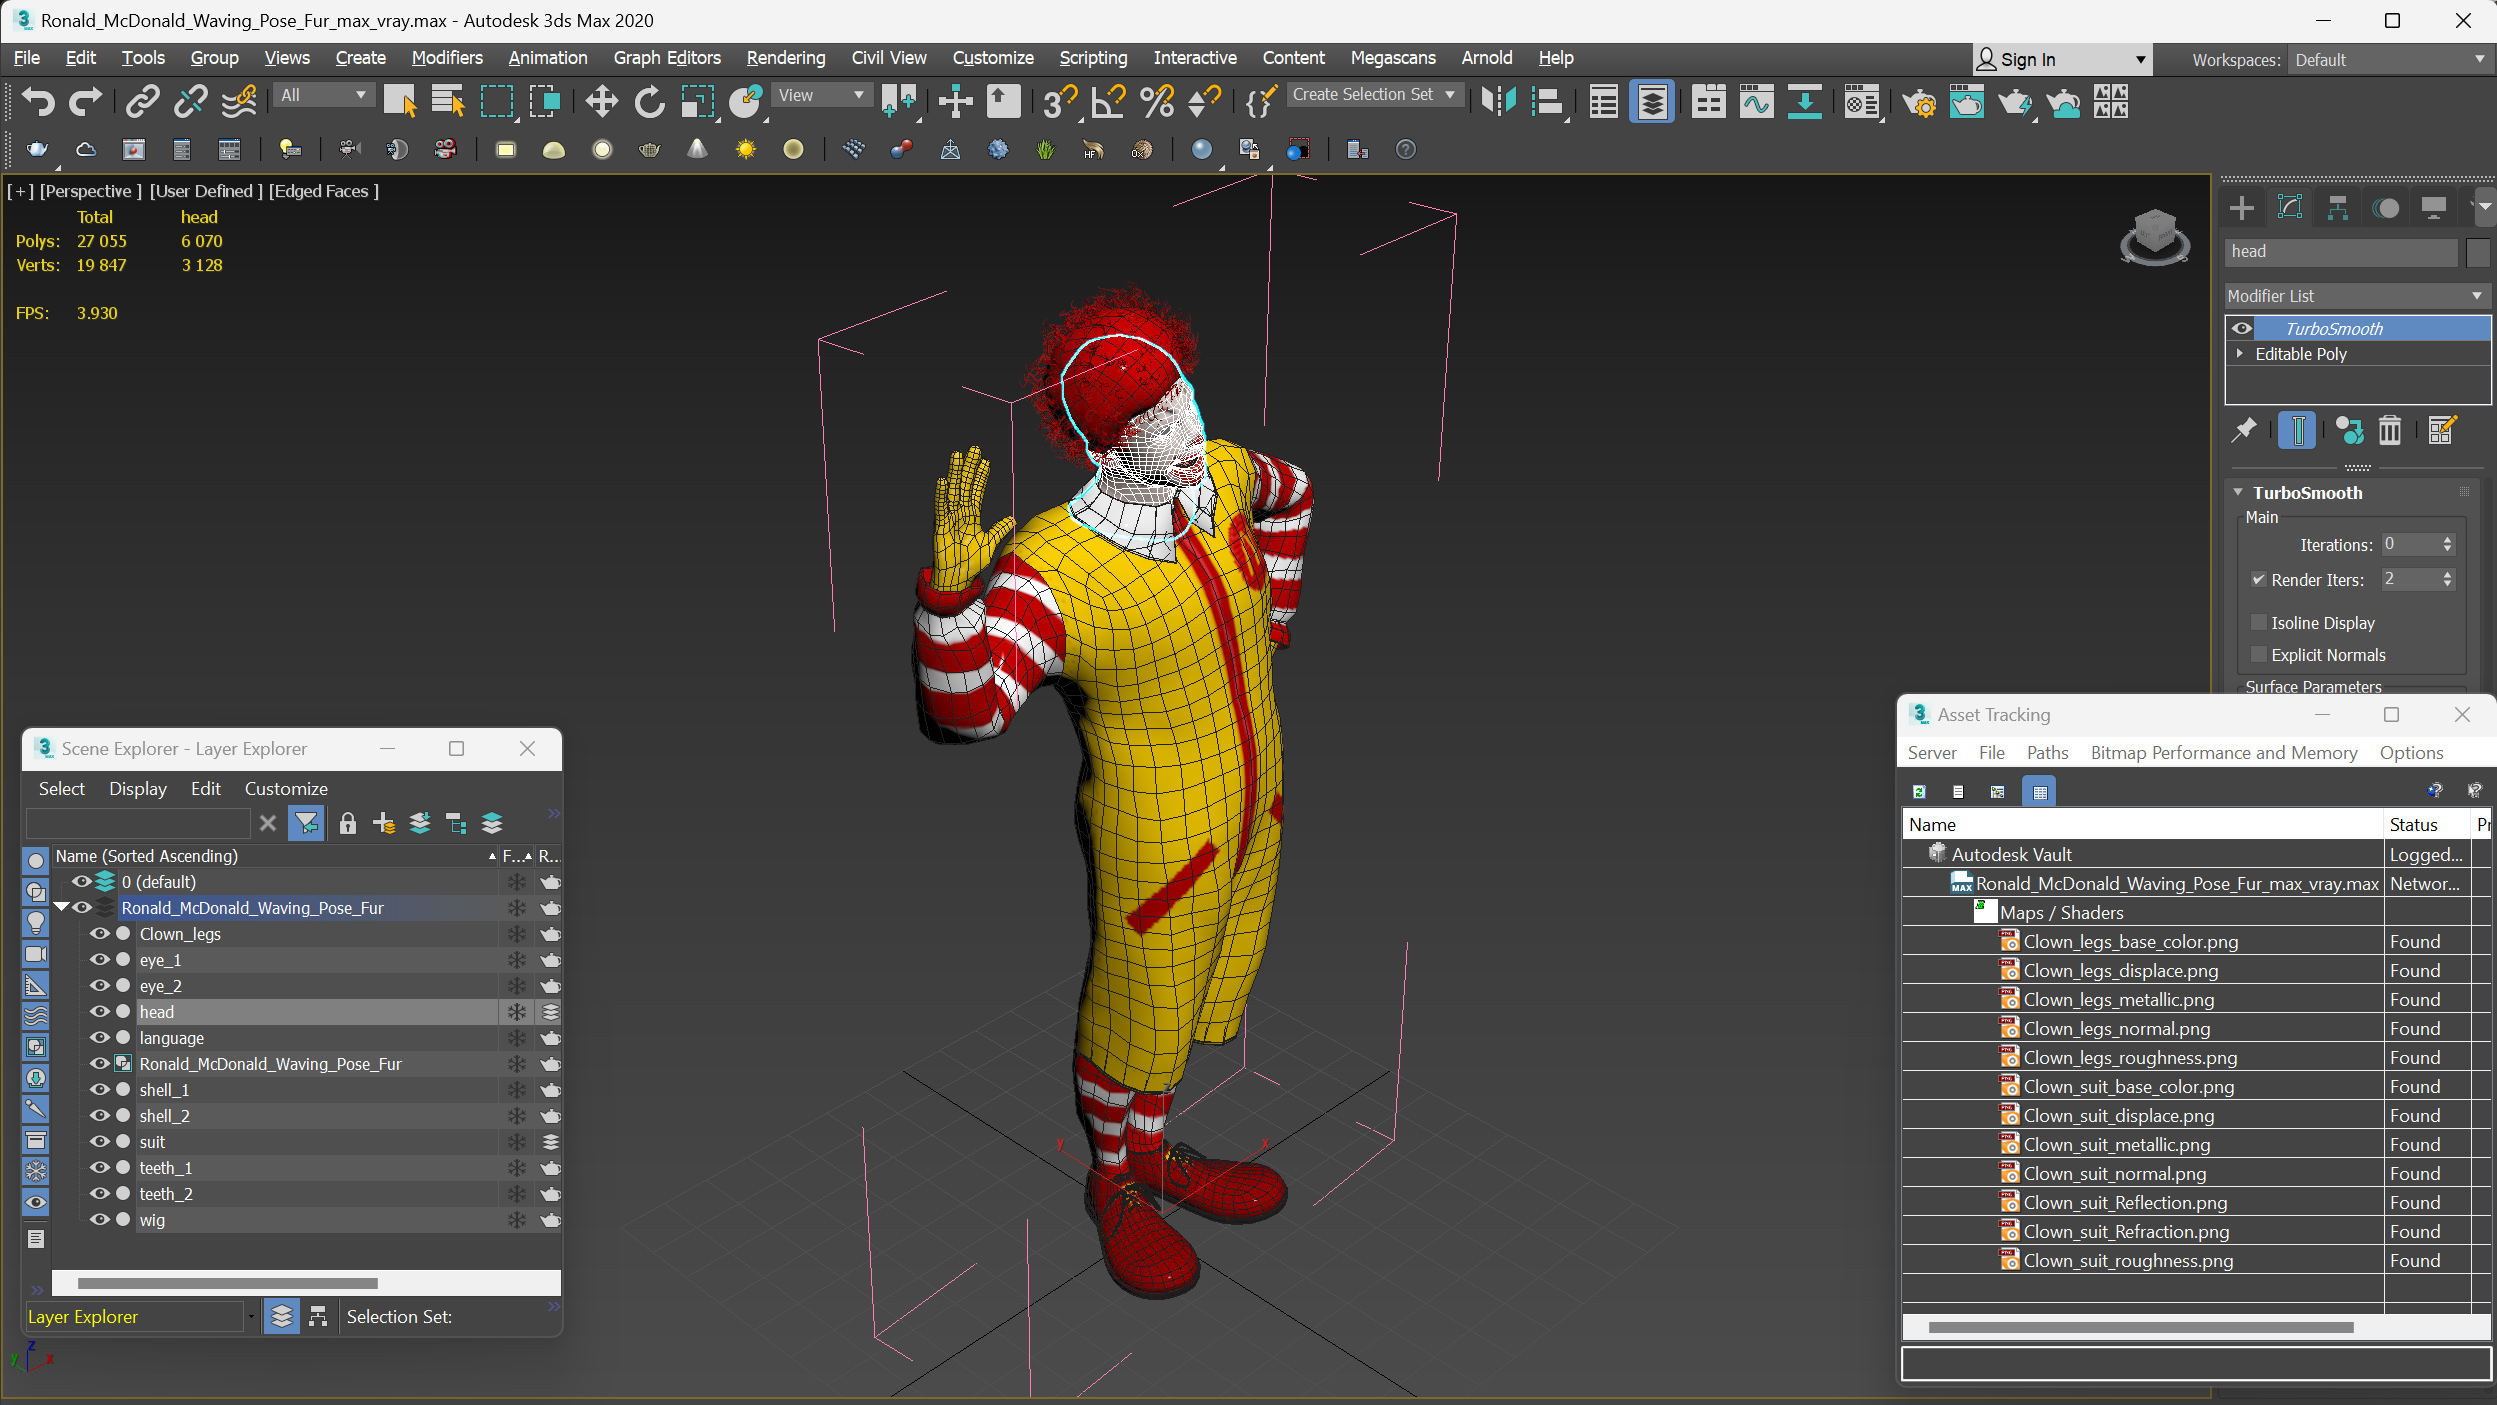
Task: Click Remove modifier from the stack trash icon
Action: [x=2389, y=431]
